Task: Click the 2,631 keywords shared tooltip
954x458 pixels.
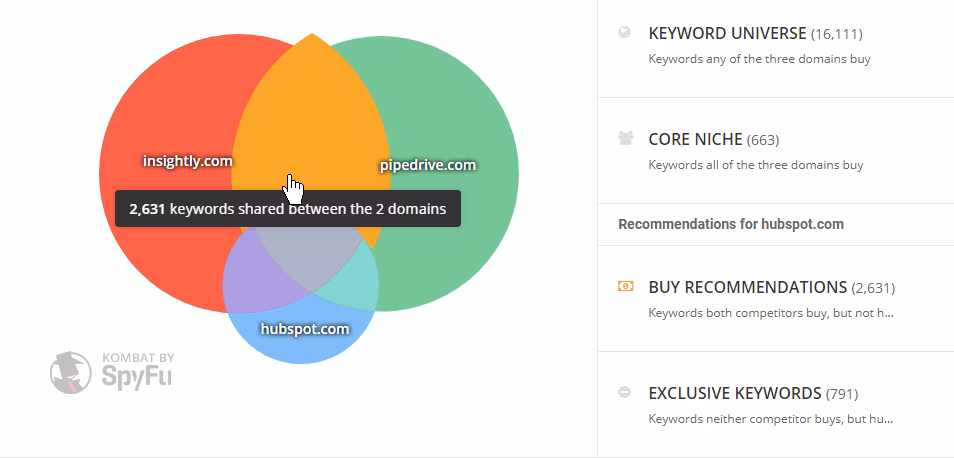Action: (x=287, y=209)
